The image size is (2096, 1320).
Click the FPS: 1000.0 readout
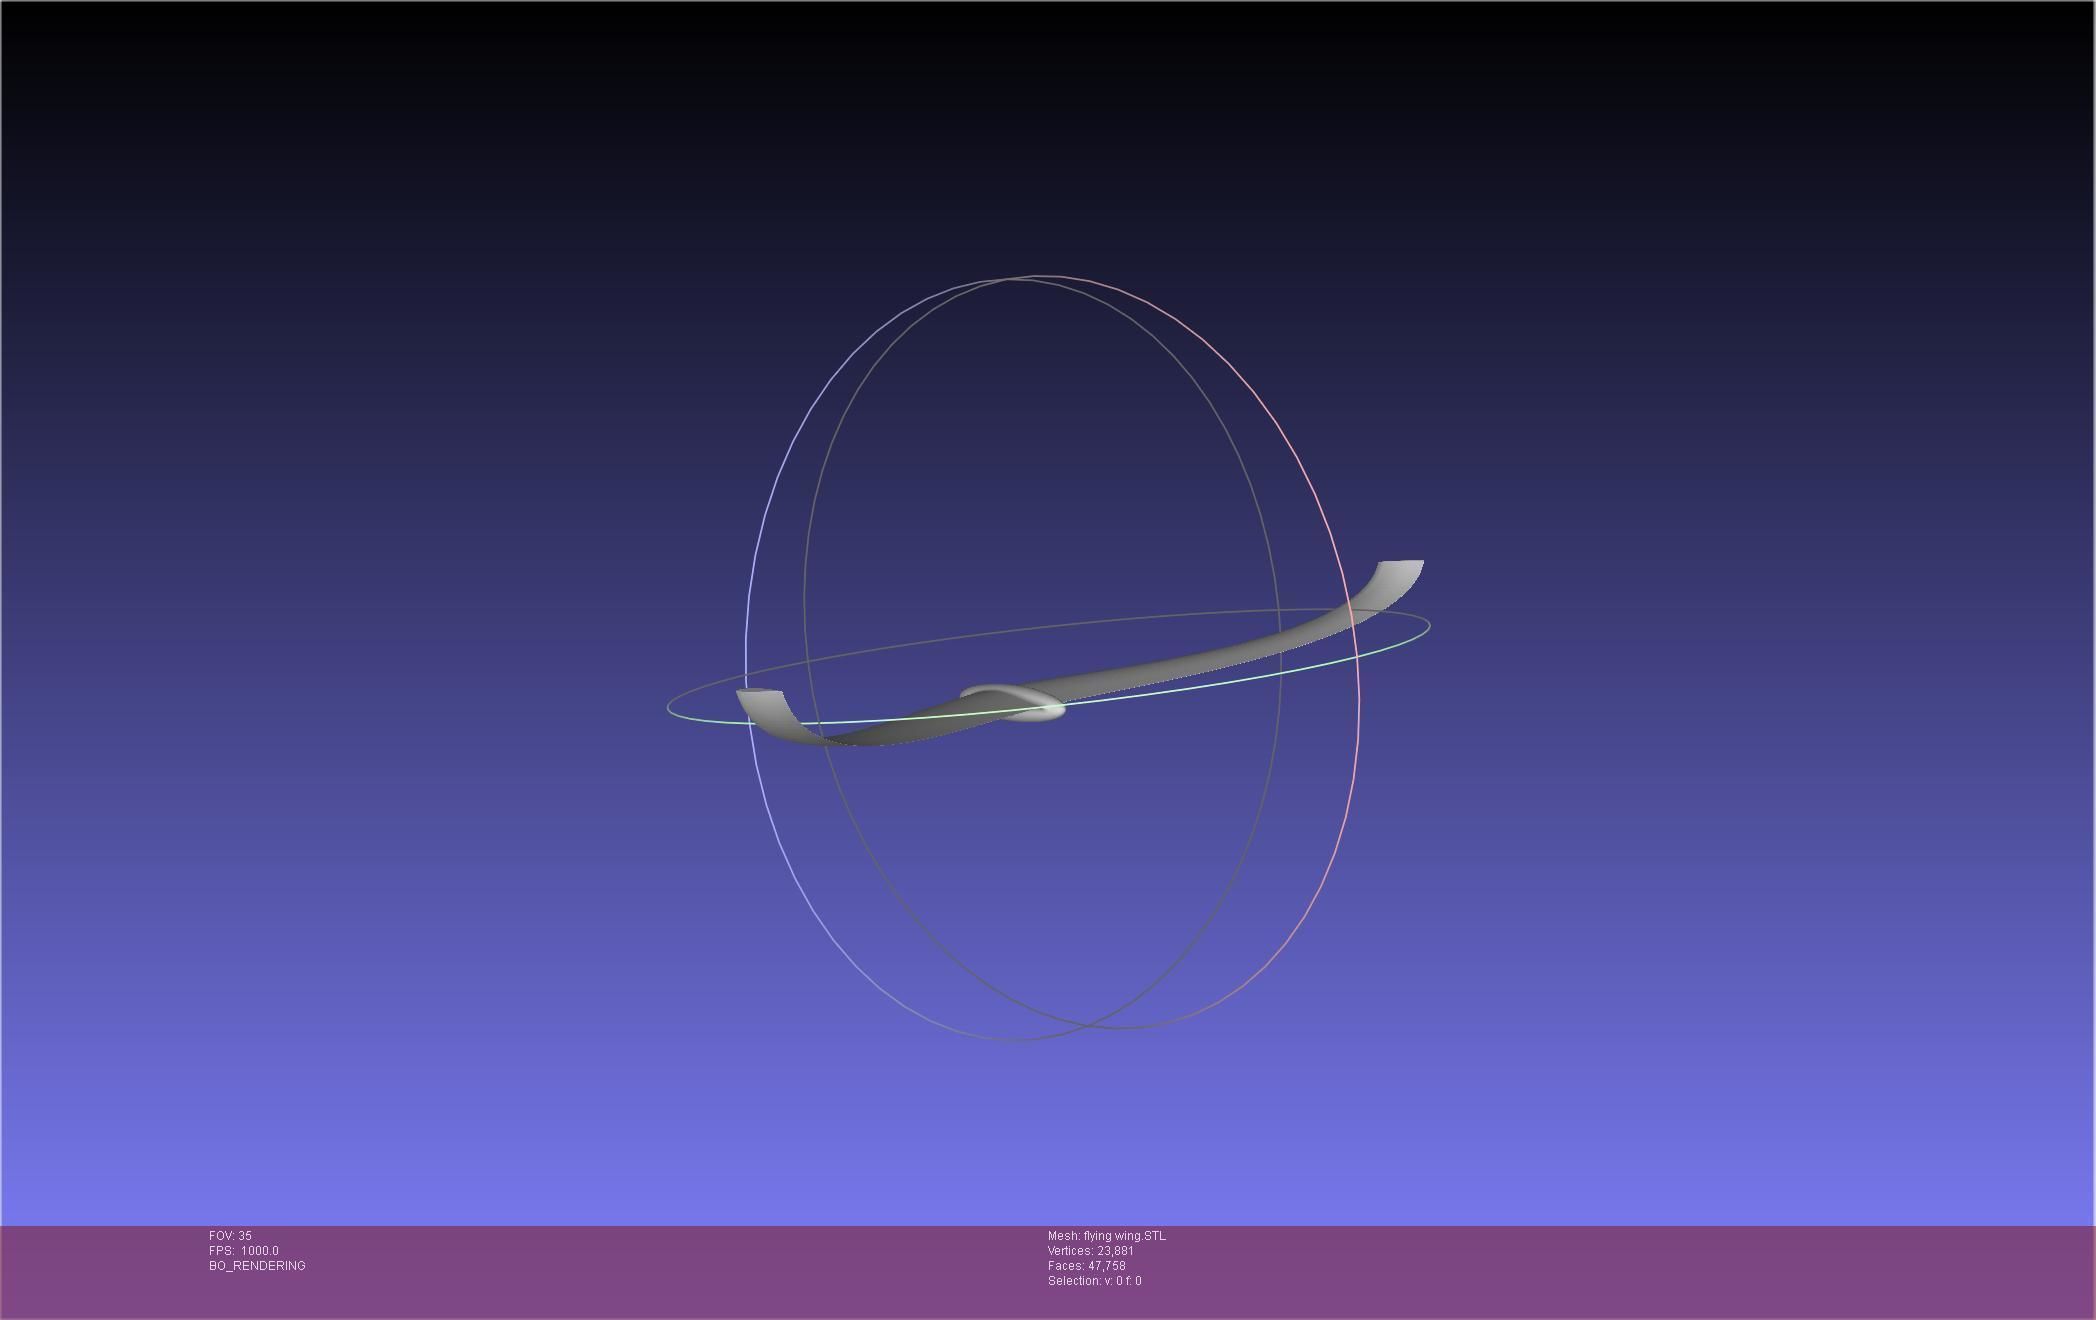244,1251
